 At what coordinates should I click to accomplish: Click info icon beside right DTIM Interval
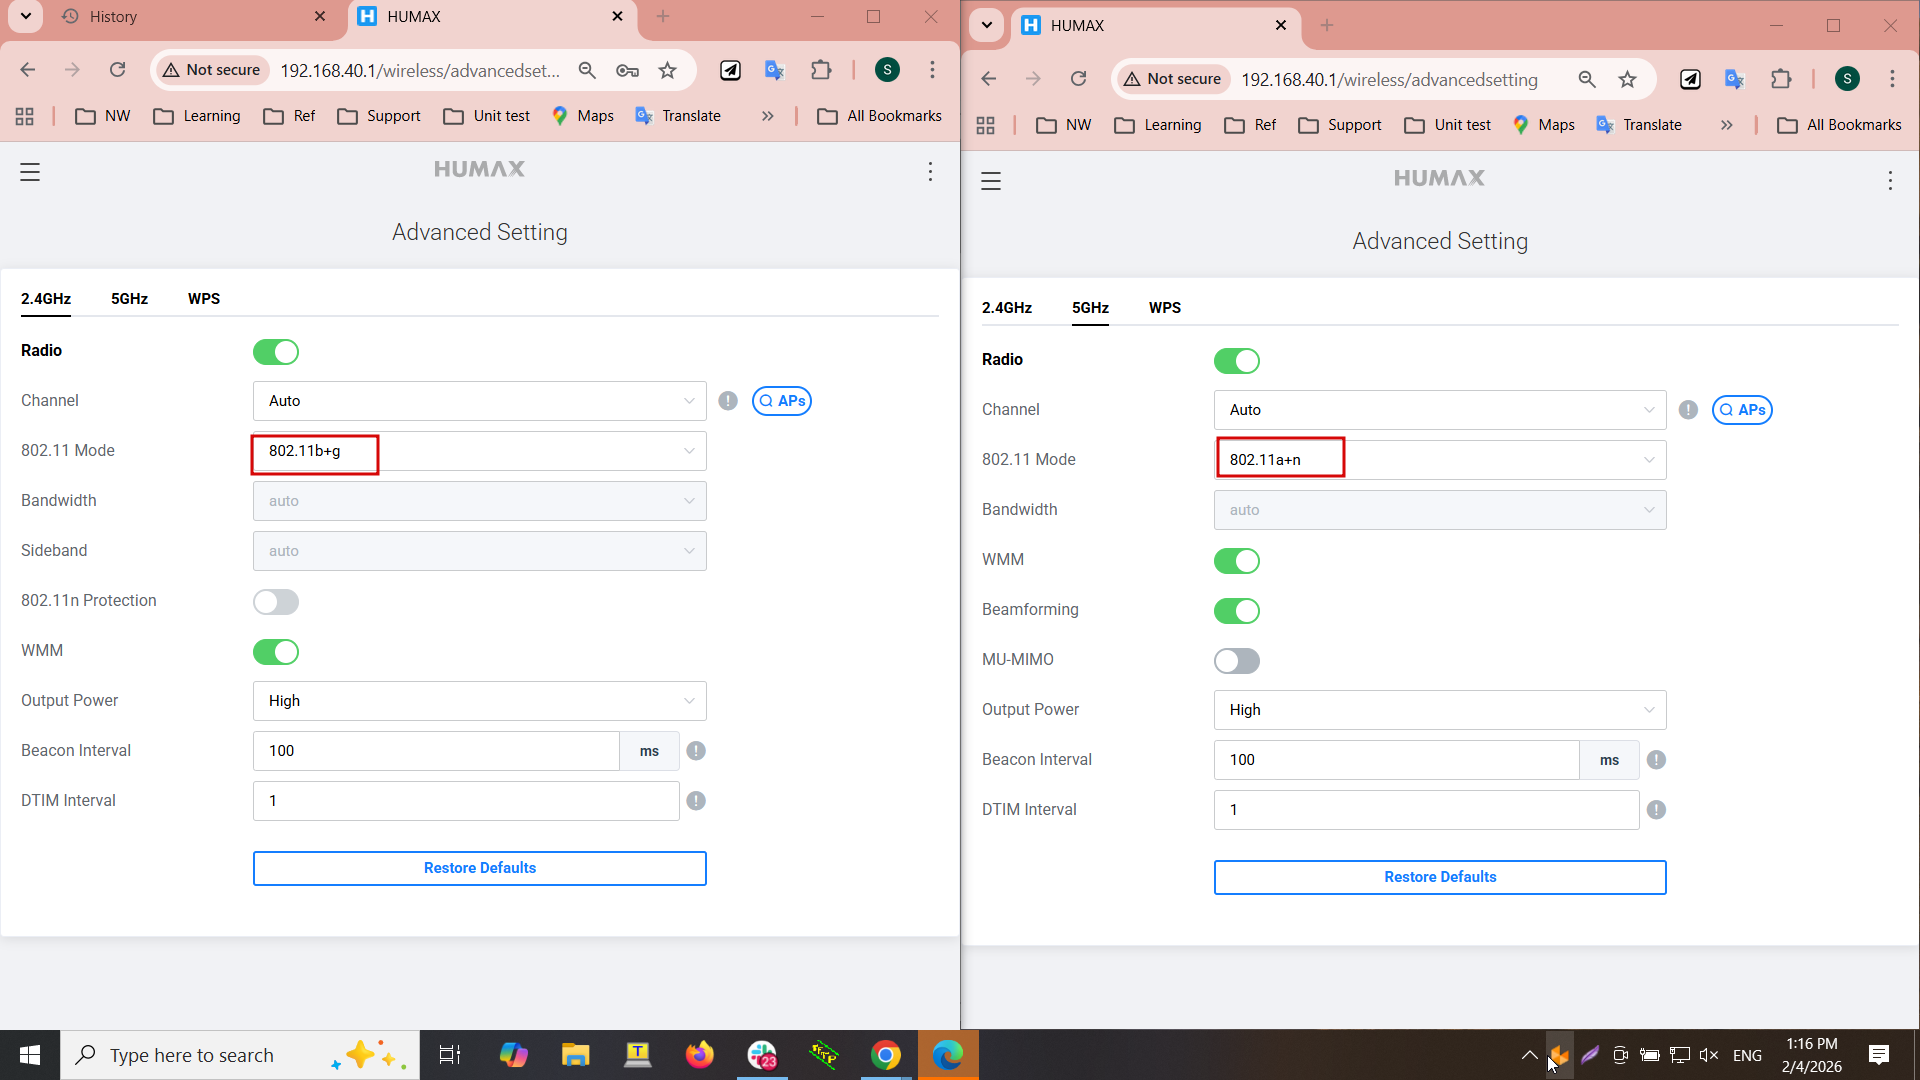(1656, 810)
